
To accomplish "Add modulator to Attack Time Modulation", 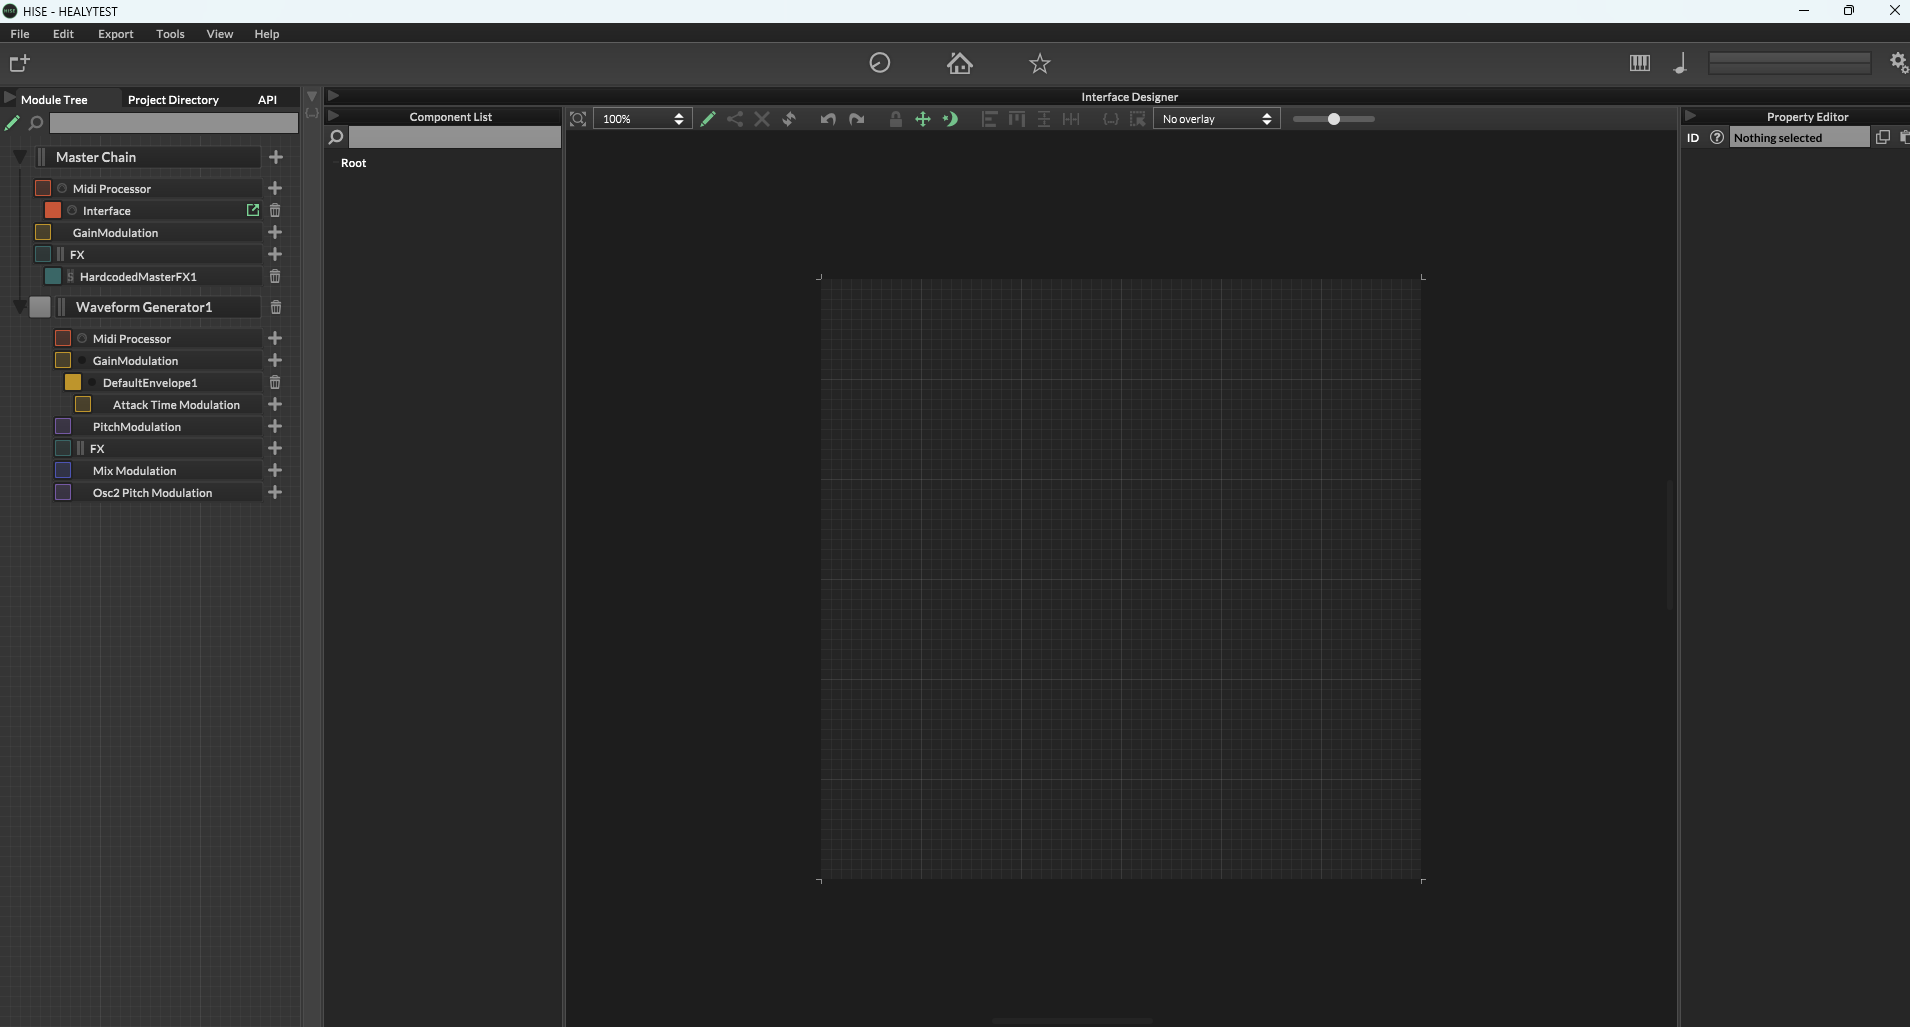I will pyautogui.click(x=275, y=404).
